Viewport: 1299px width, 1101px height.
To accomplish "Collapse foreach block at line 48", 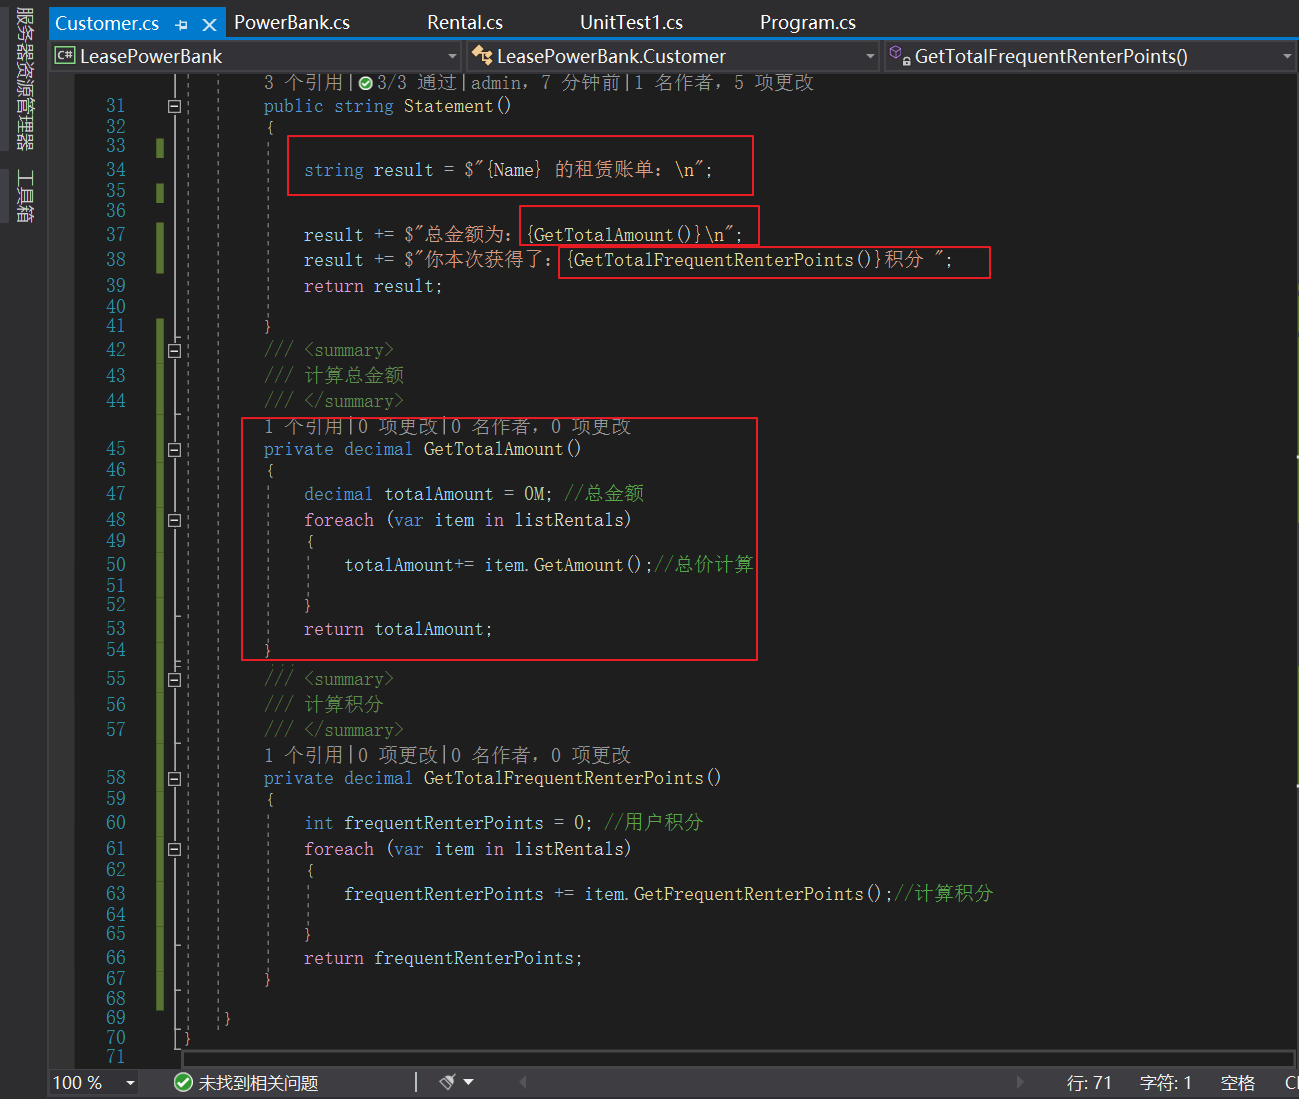I will tap(174, 521).
